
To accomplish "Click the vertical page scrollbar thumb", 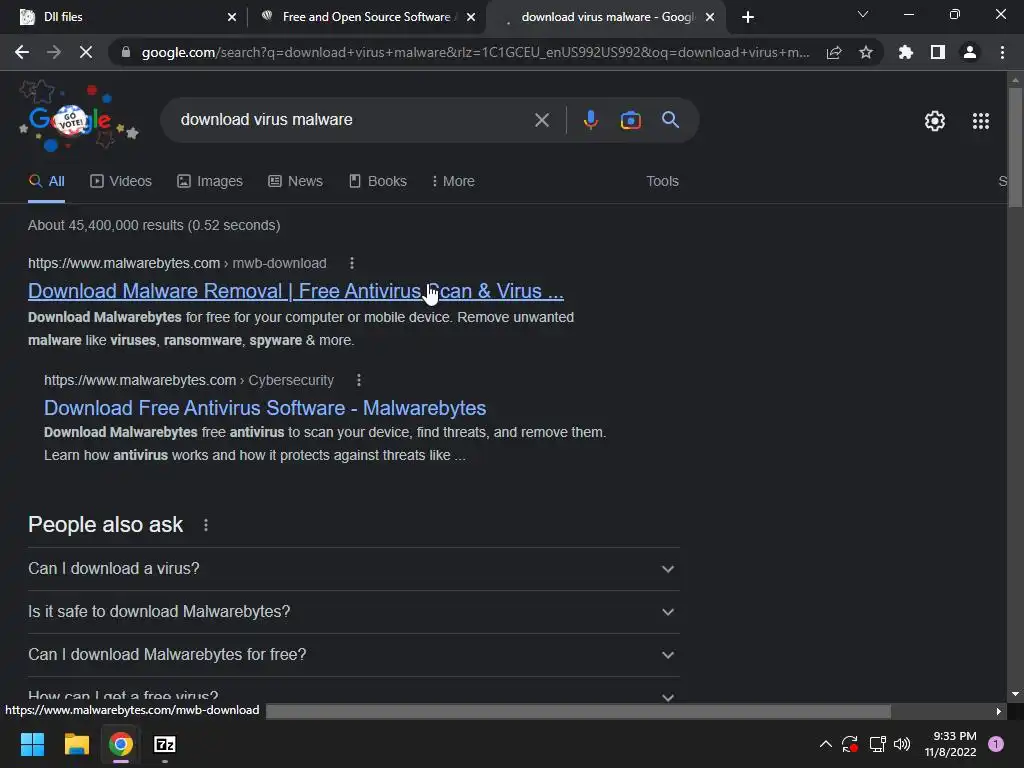I will pos(1015,148).
